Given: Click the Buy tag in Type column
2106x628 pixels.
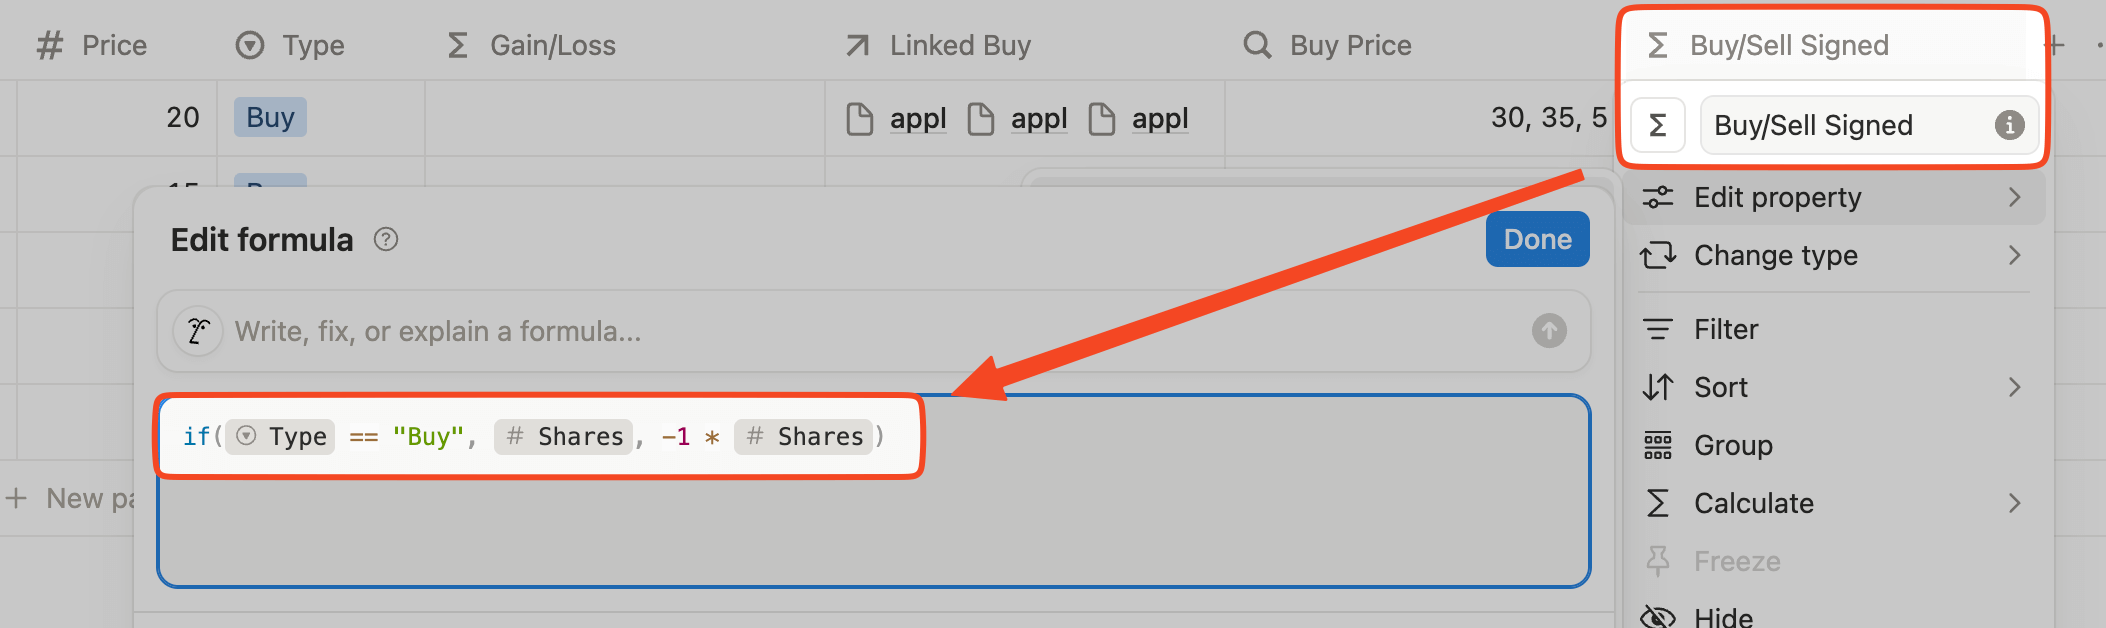Looking at the screenshot, I should (x=270, y=118).
